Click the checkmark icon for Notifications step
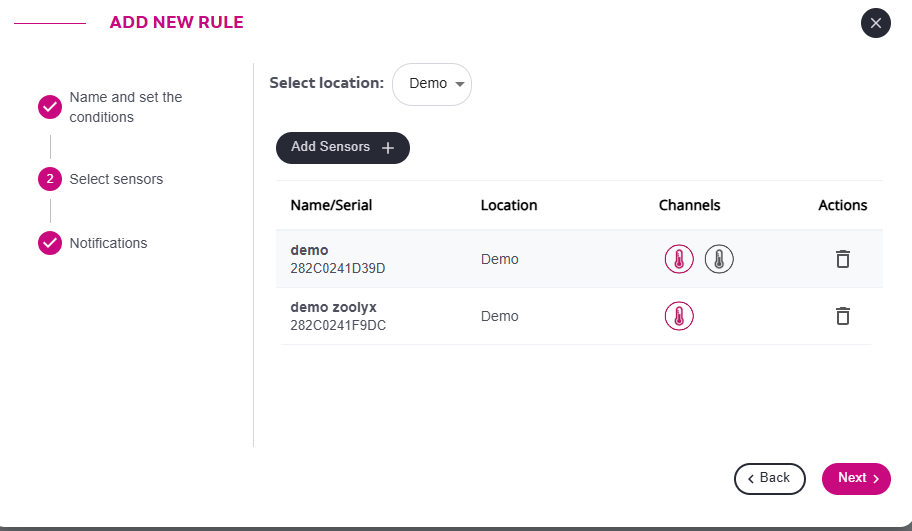 [x=50, y=243]
